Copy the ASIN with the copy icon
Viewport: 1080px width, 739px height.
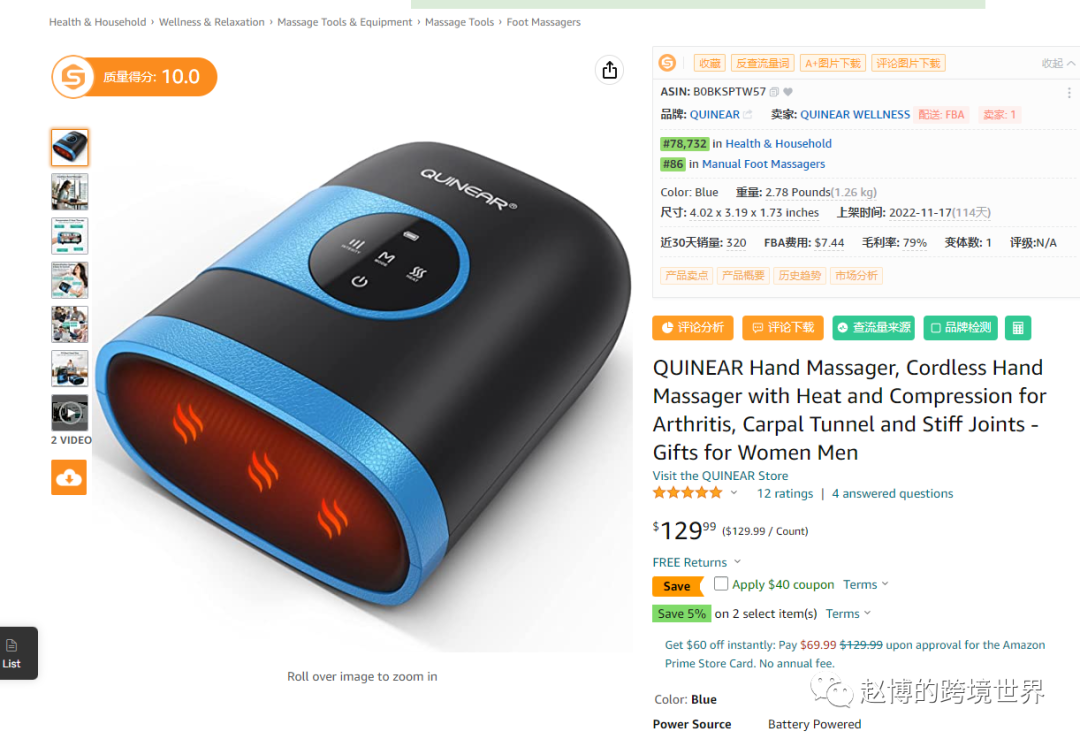[774, 92]
